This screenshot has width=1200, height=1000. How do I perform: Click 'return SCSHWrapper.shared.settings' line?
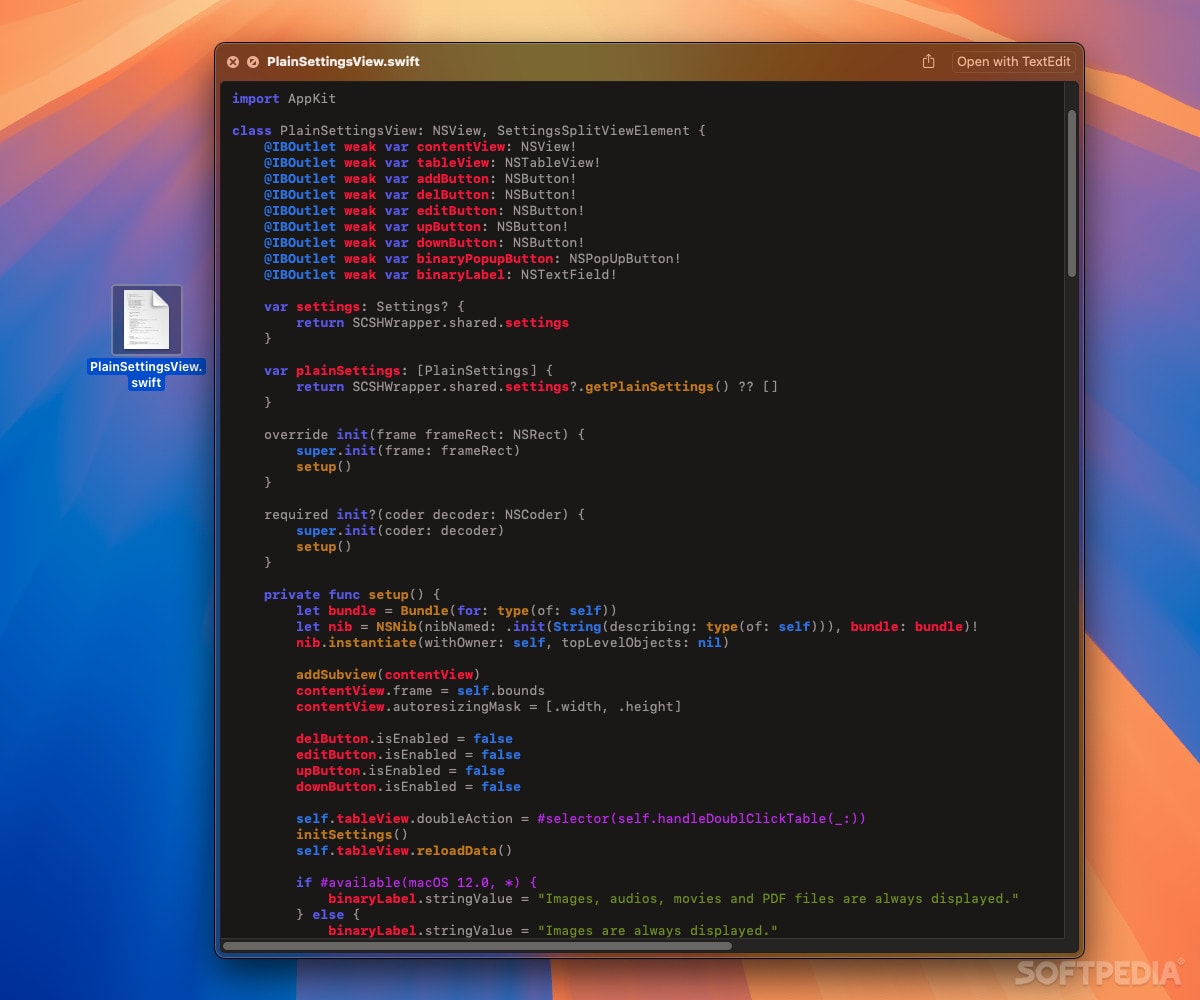pos(432,323)
